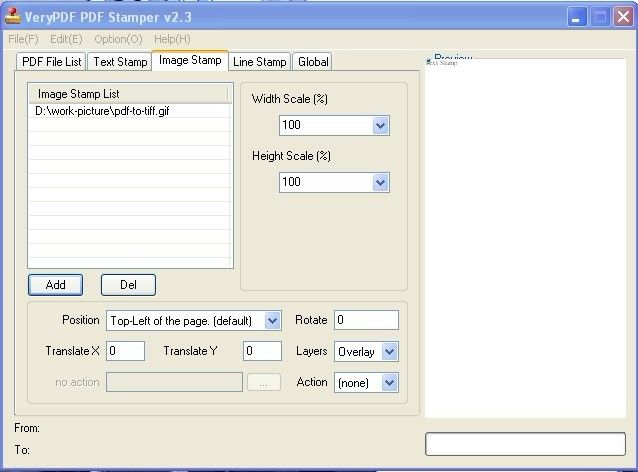Viewport: 638px width, 472px height.
Task: Click the Add button
Action: (55, 285)
